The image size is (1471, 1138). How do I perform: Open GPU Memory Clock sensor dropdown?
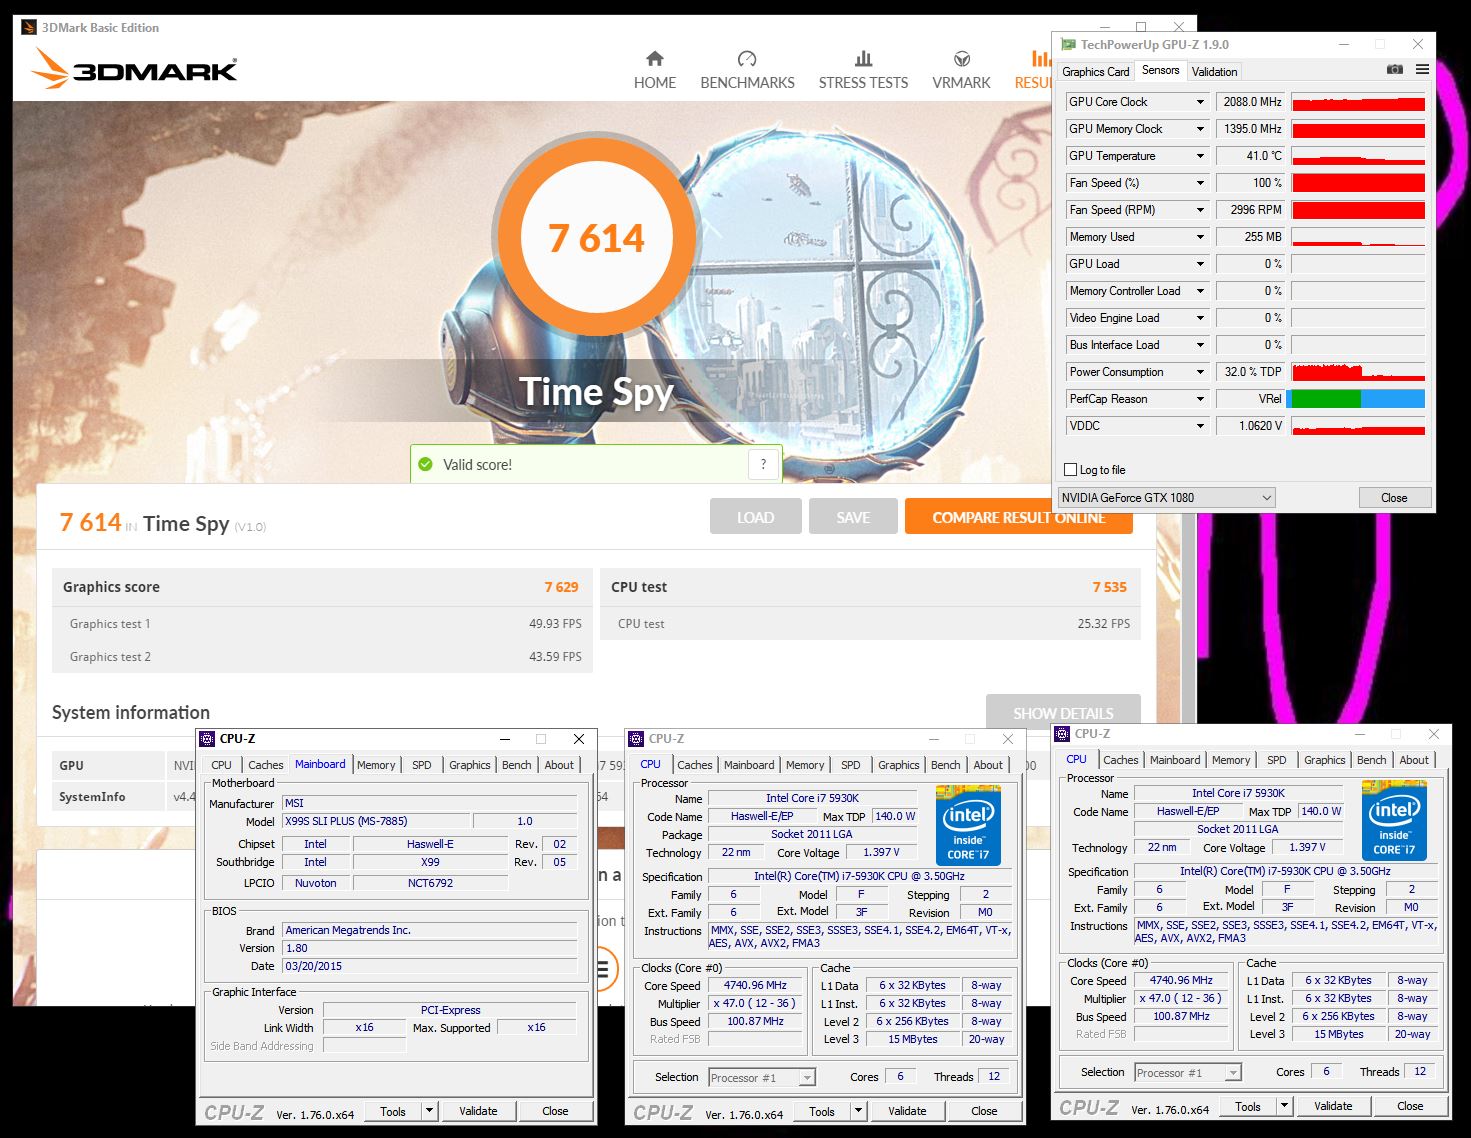pyautogui.click(x=1200, y=129)
